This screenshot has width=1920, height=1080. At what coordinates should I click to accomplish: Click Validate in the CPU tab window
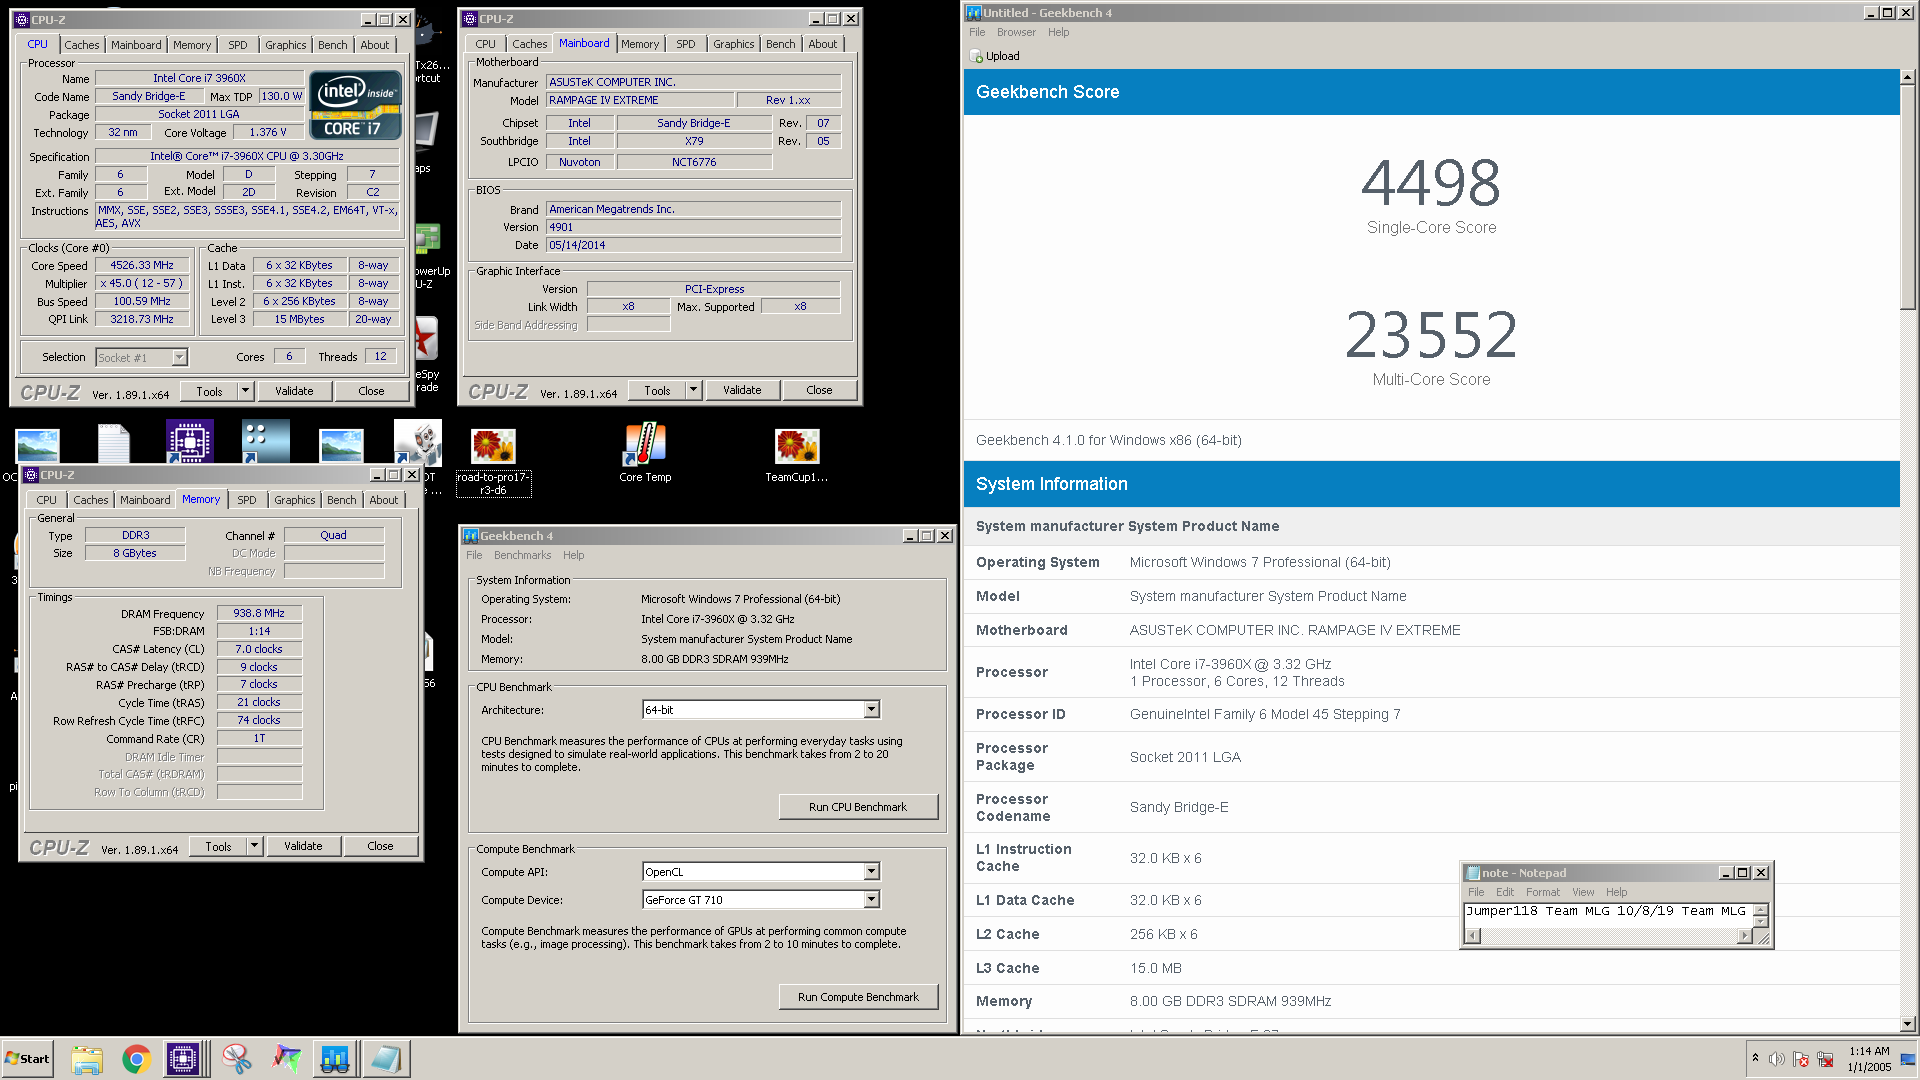click(x=294, y=391)
